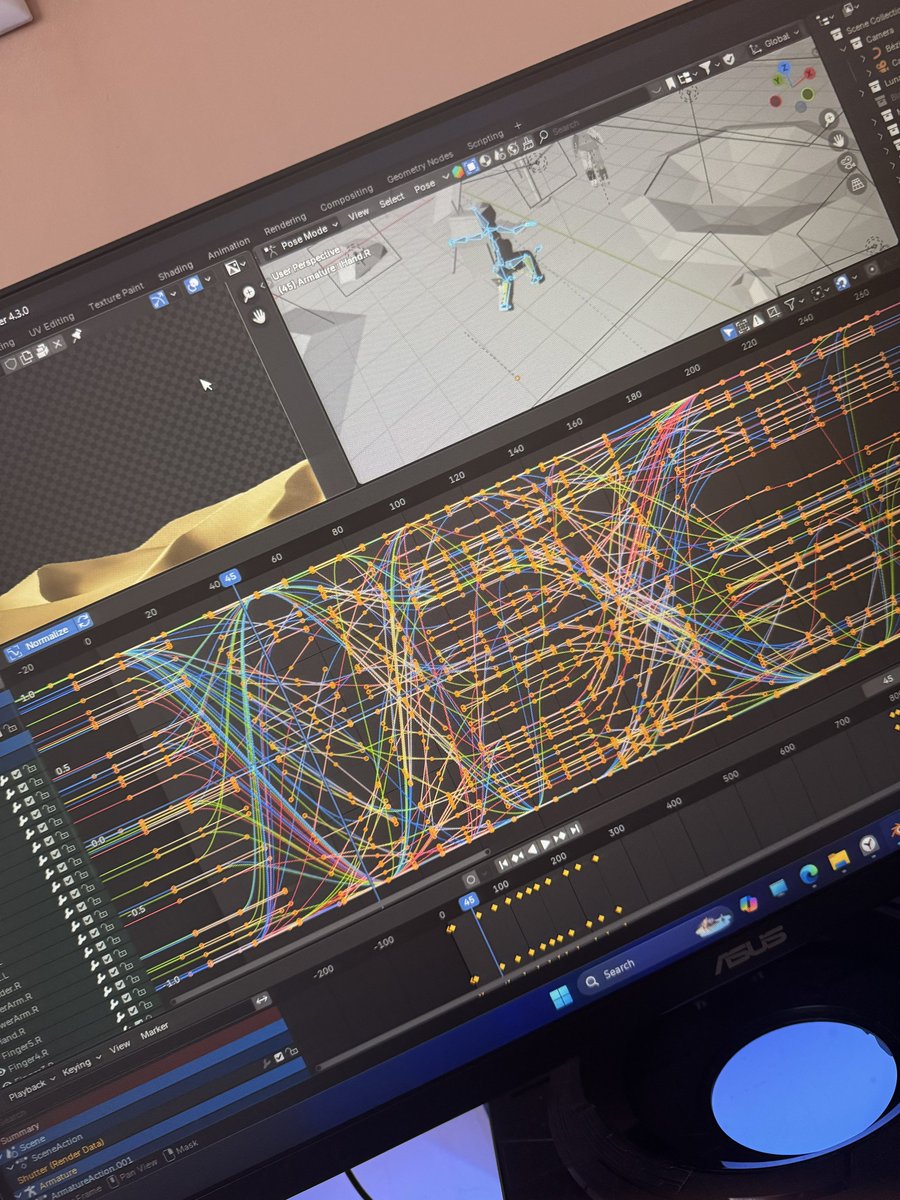The height and width of the screenshot is (1200, 900).
Task: Switch to the Scripting workspace tab
Action: click(486, 138)
